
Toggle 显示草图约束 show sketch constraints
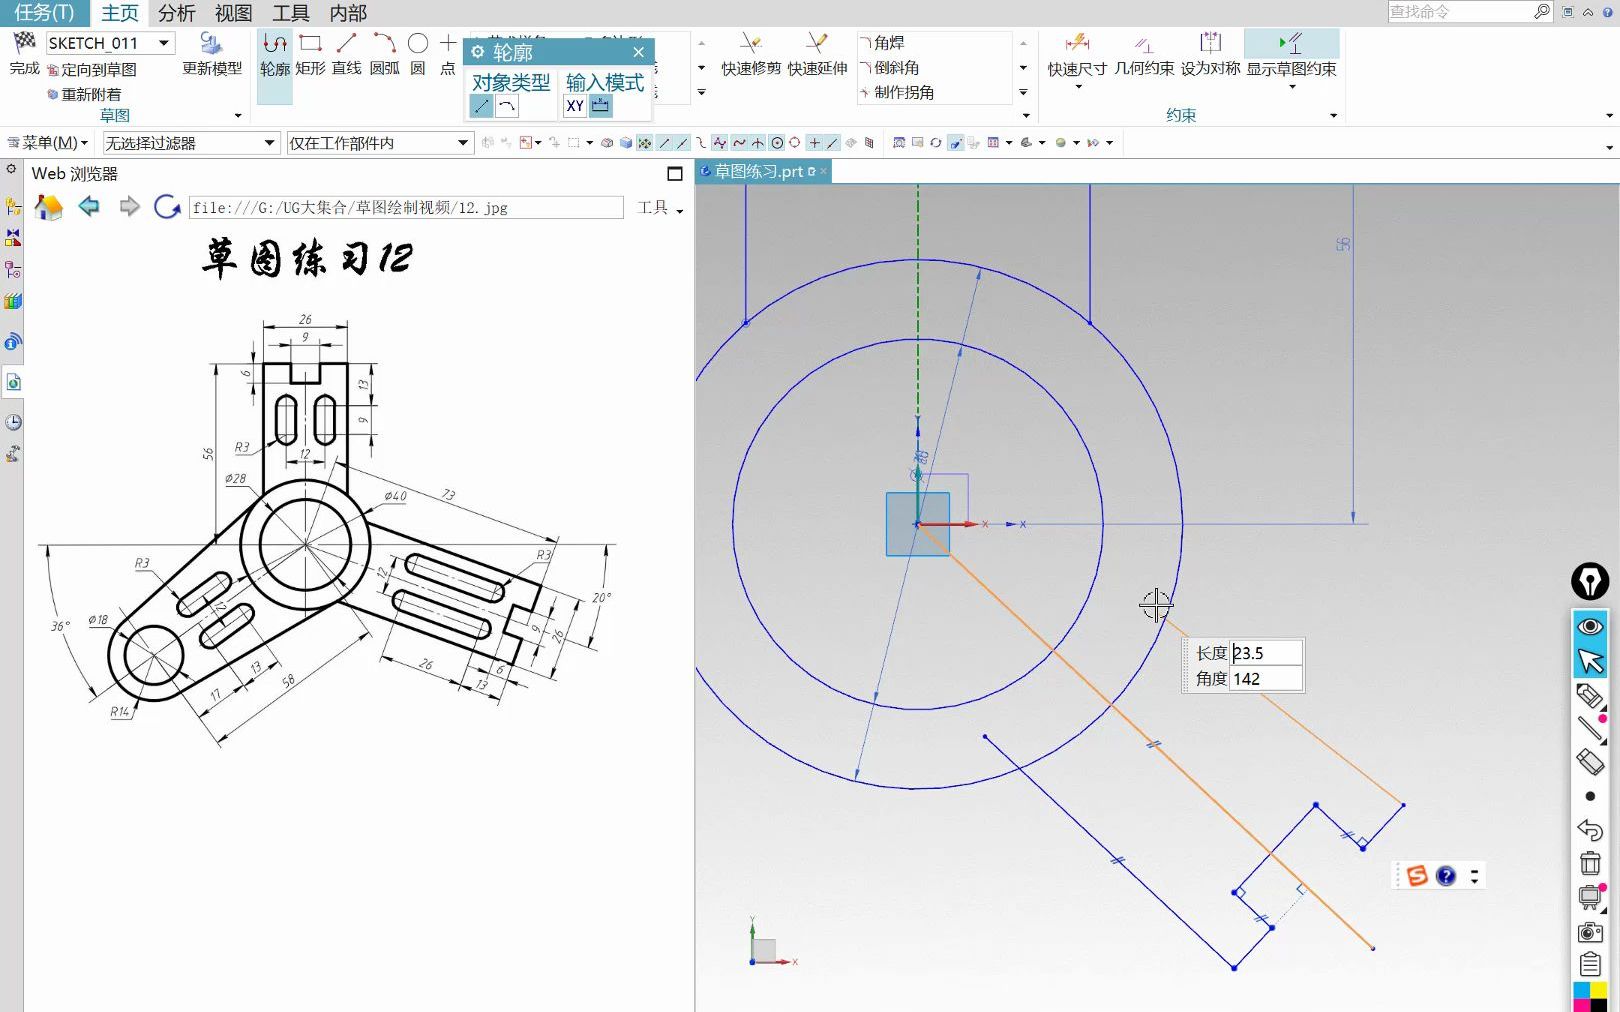1291,55
